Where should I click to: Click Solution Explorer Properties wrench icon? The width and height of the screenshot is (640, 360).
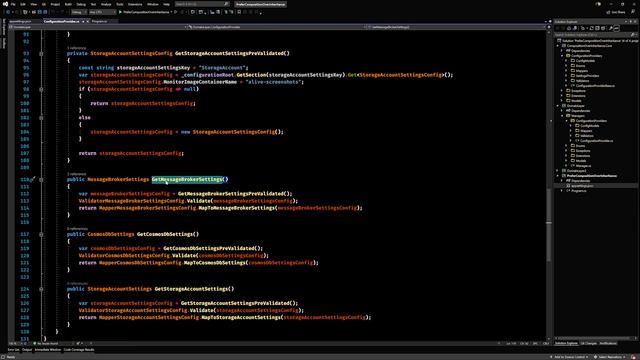click(611, 28)
